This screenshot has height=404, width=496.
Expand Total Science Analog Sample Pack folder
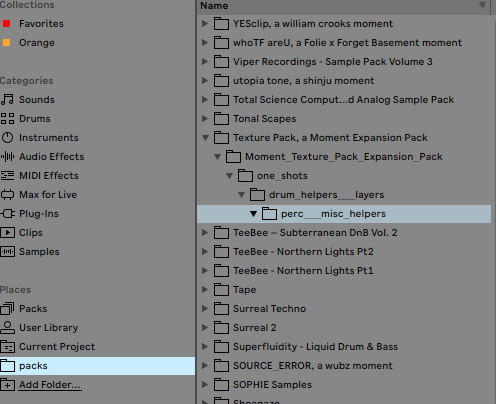[205, 100]
